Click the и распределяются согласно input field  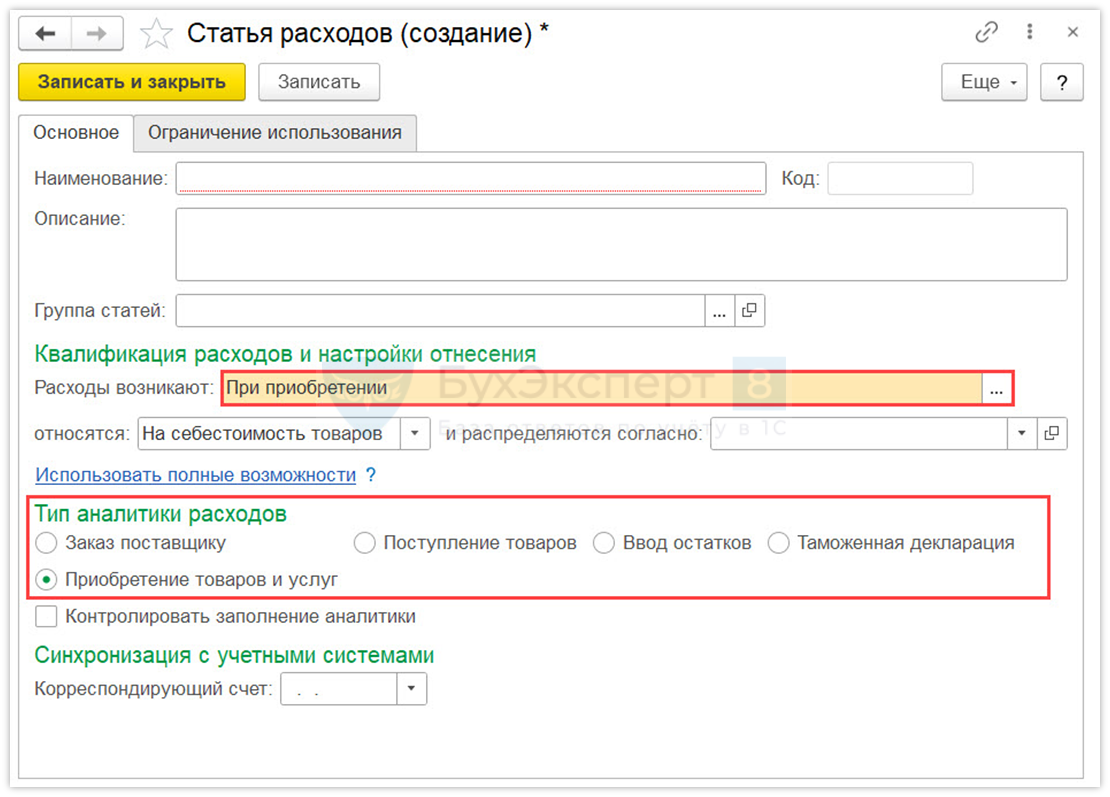(859, 433)
